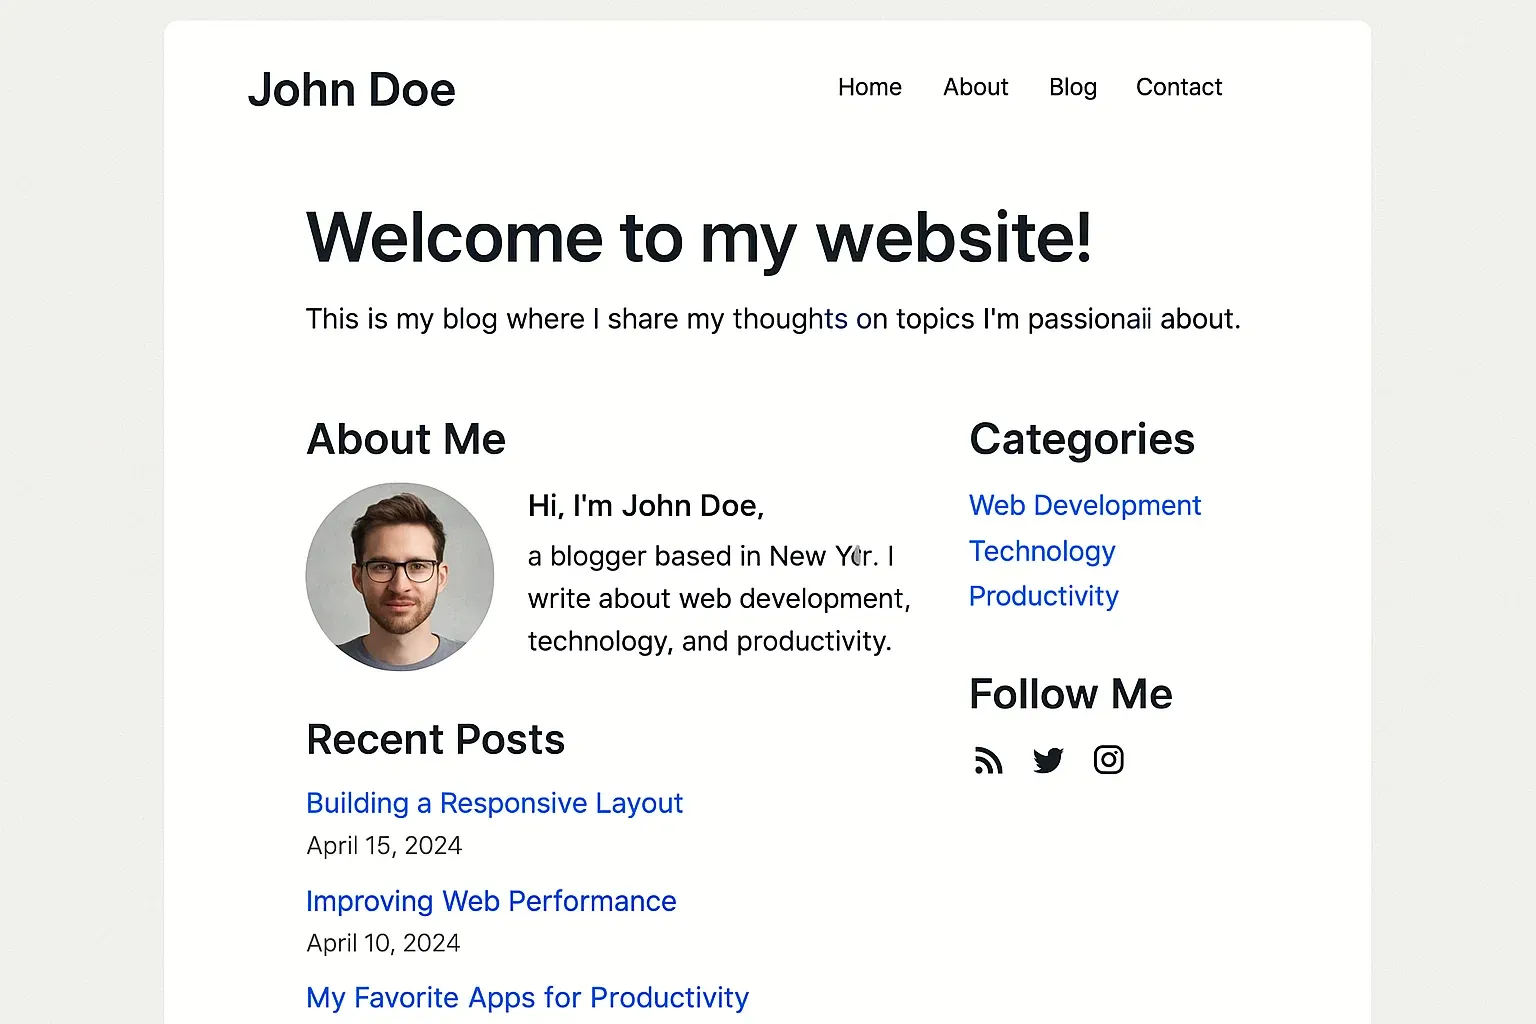Read the Building a Responsive Layout post
The height and width of the screenshot is (1024, 1536).
[494, 803]
